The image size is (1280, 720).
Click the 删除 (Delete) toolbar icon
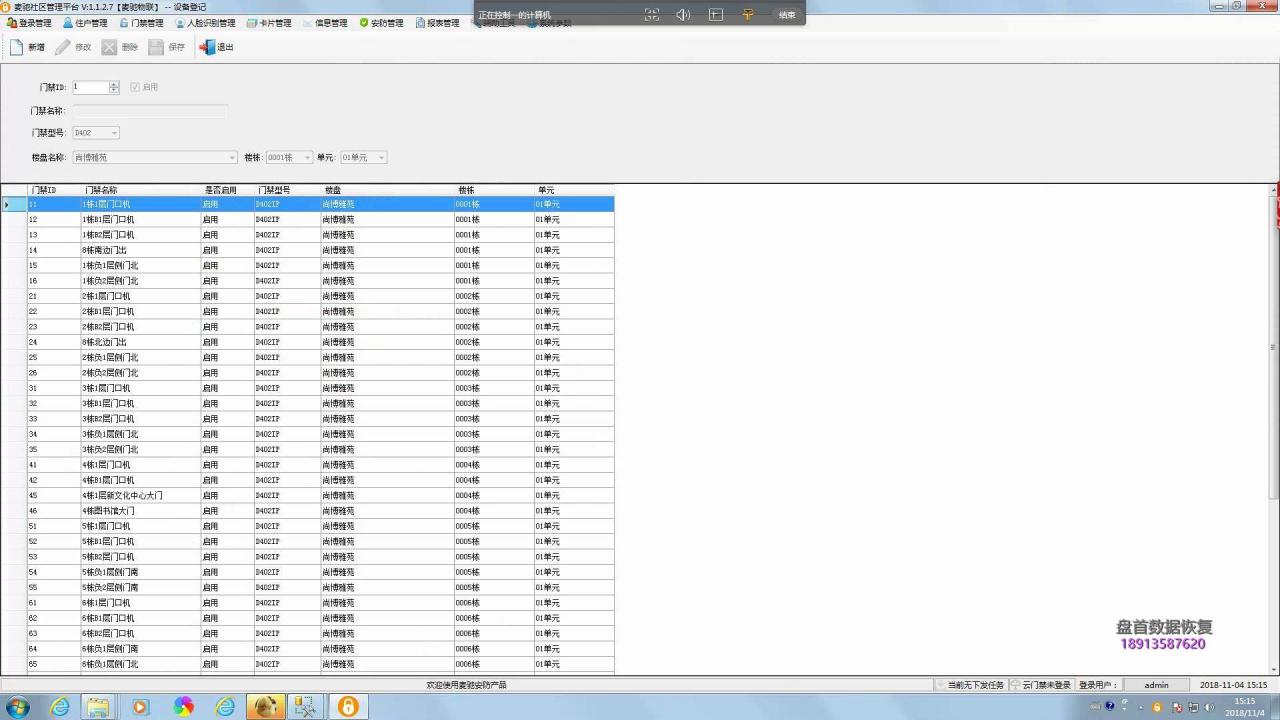(x=120, y=46)
